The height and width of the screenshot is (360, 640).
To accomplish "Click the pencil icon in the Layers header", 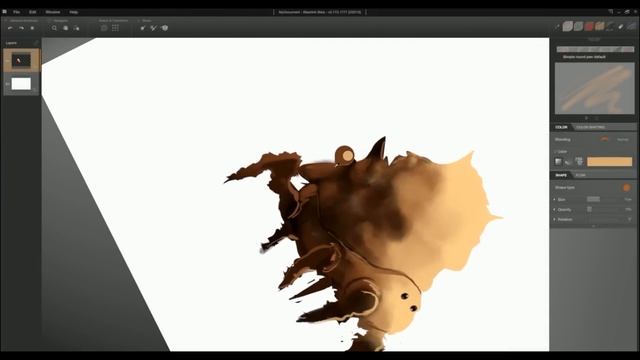I will (36, 43).
